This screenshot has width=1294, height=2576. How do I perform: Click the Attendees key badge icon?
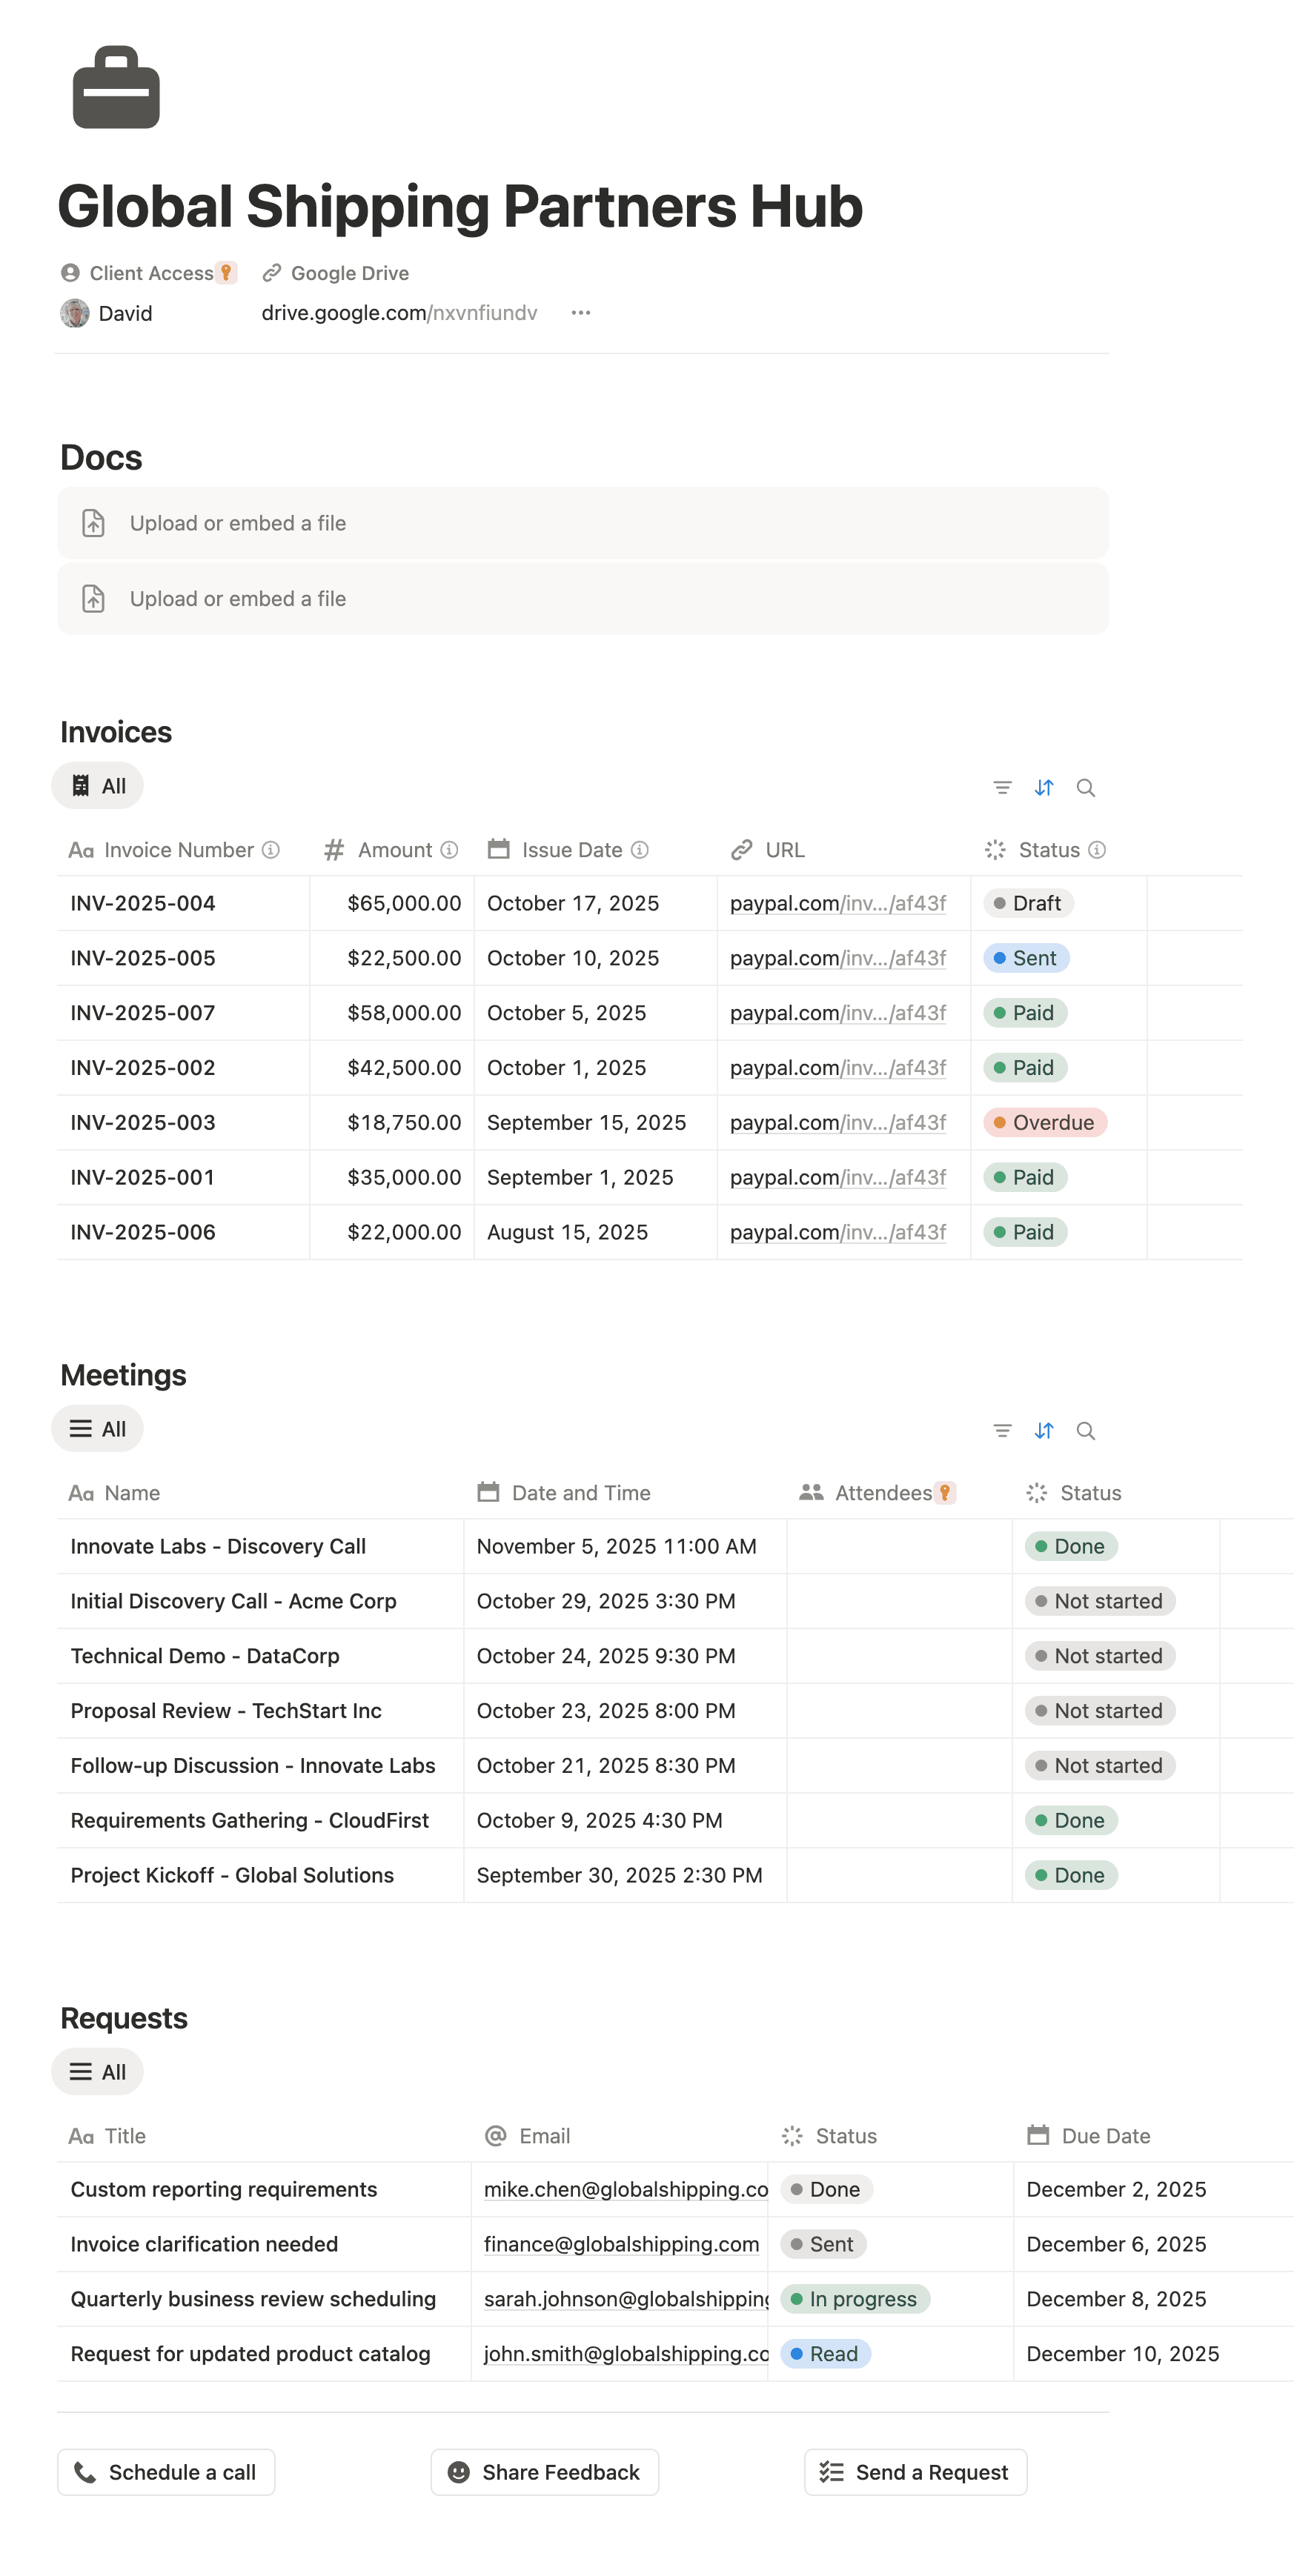(x=945, y=1493)
